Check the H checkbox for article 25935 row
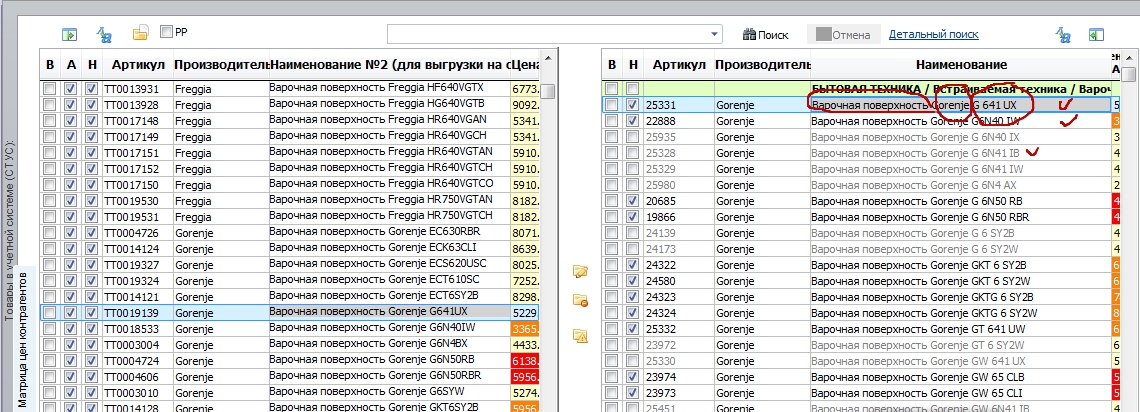Screen dimensions: 1140x412 point(633,137)
